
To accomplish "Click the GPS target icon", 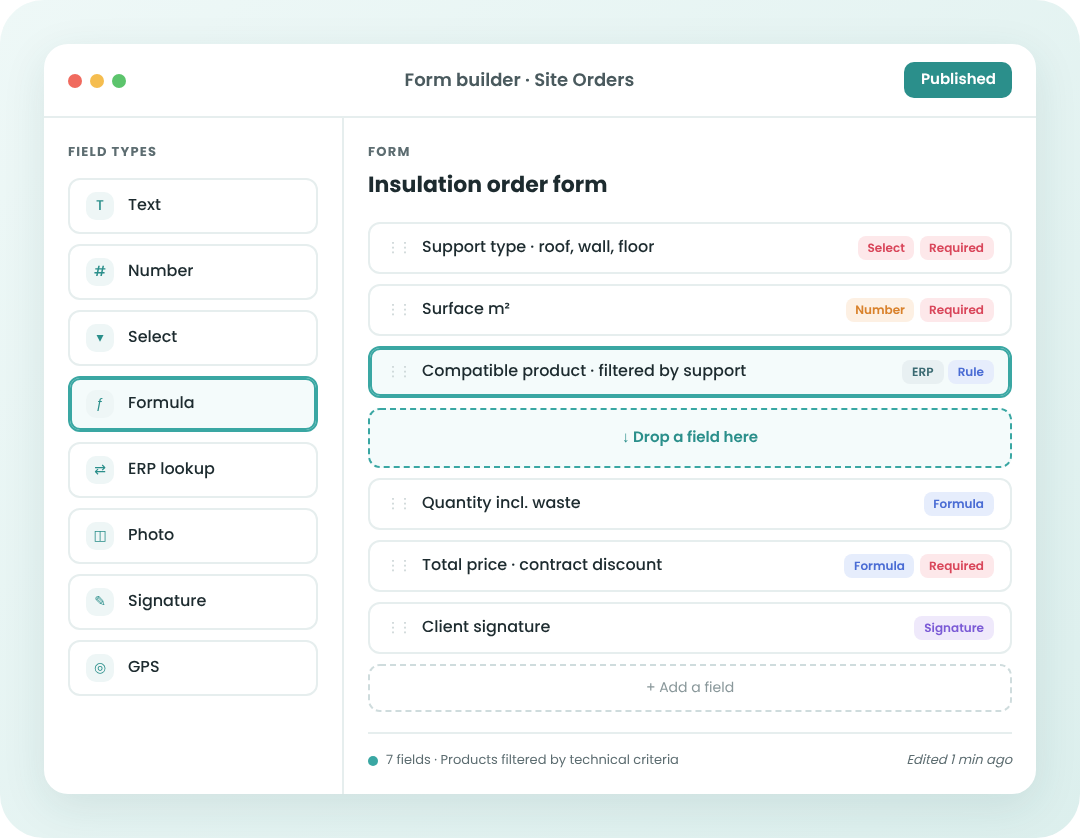I will tap(100, 668).
